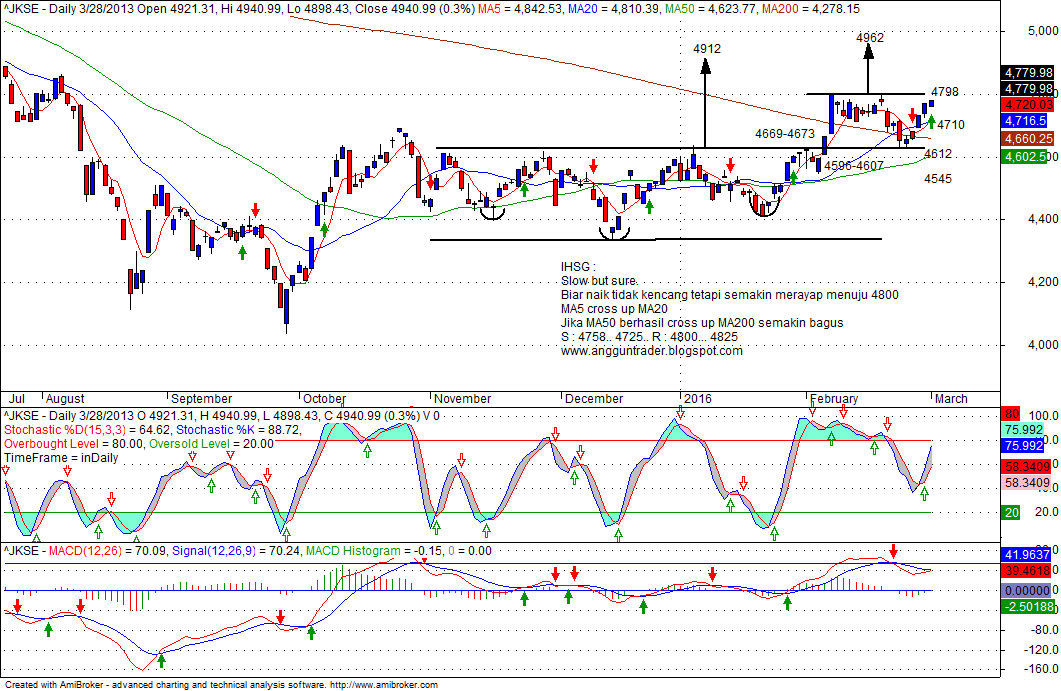The image size is (1061, 691).
Task: Click the Jul label on time axis
Action: pyautogui.click(x=16, y=399)
